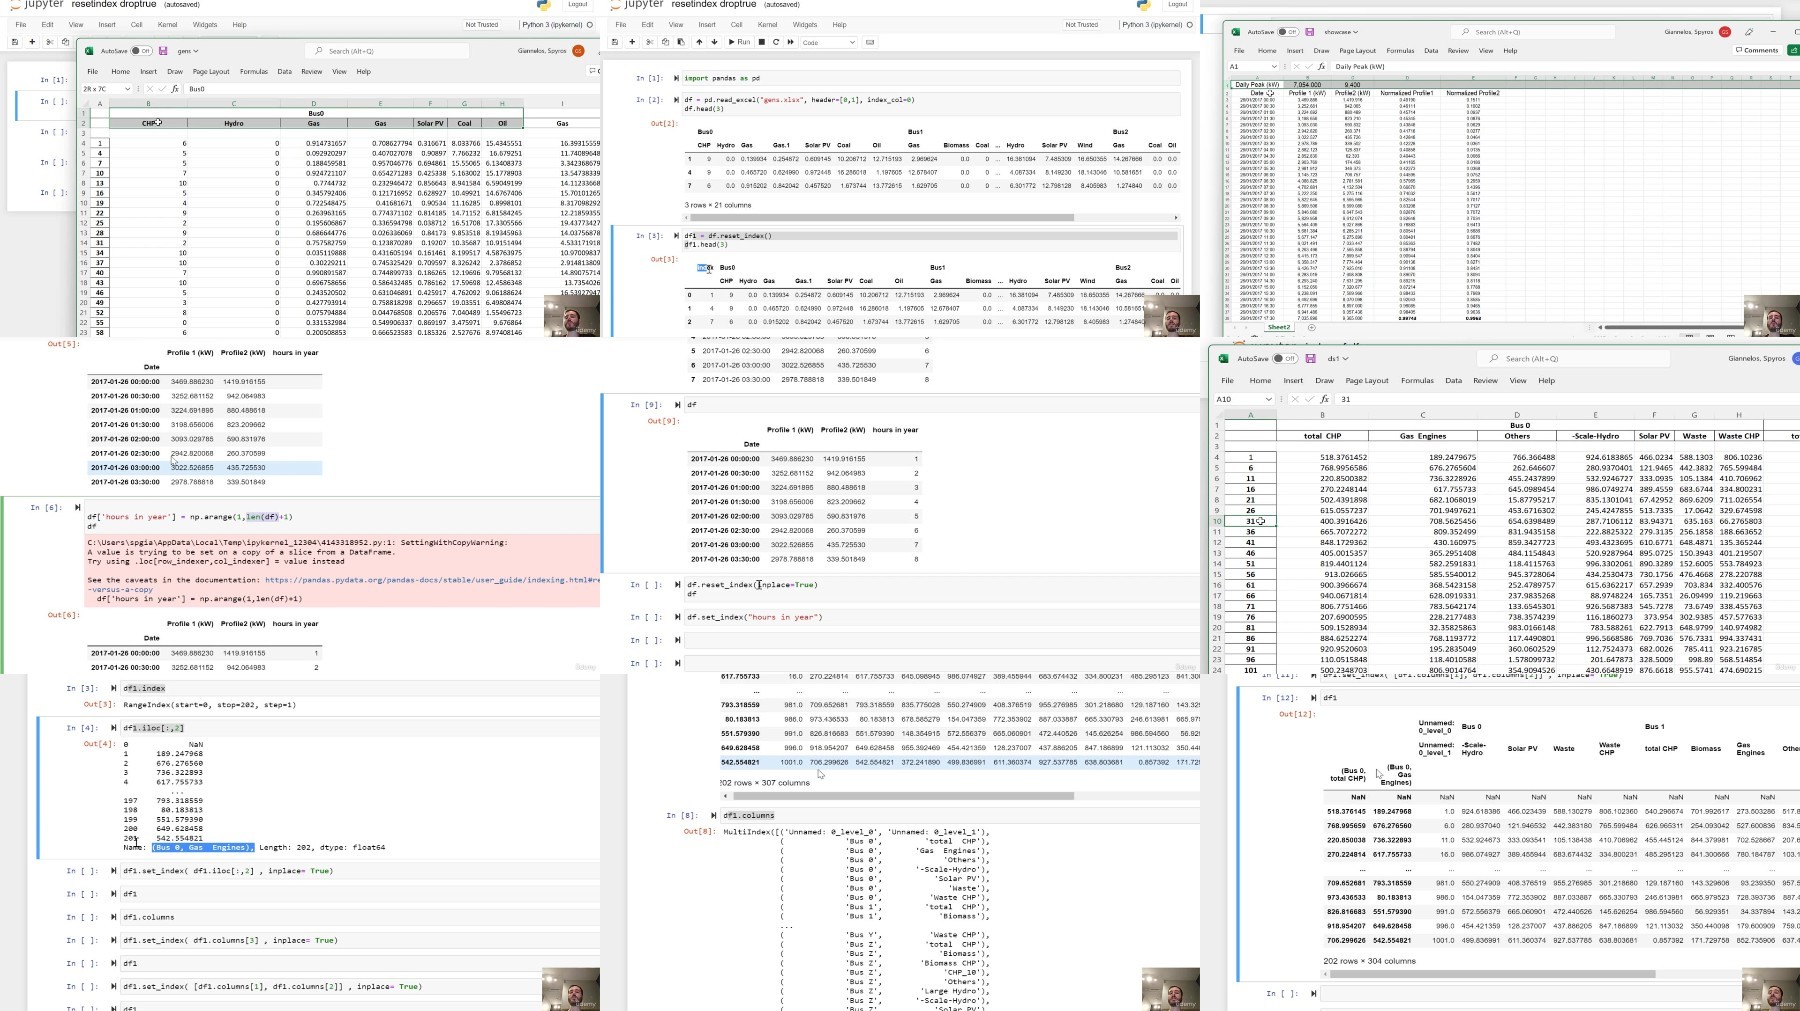The image size is (1800, 1011).
Task: Click Excel logo in gens title bar
Action: point(89,50)
